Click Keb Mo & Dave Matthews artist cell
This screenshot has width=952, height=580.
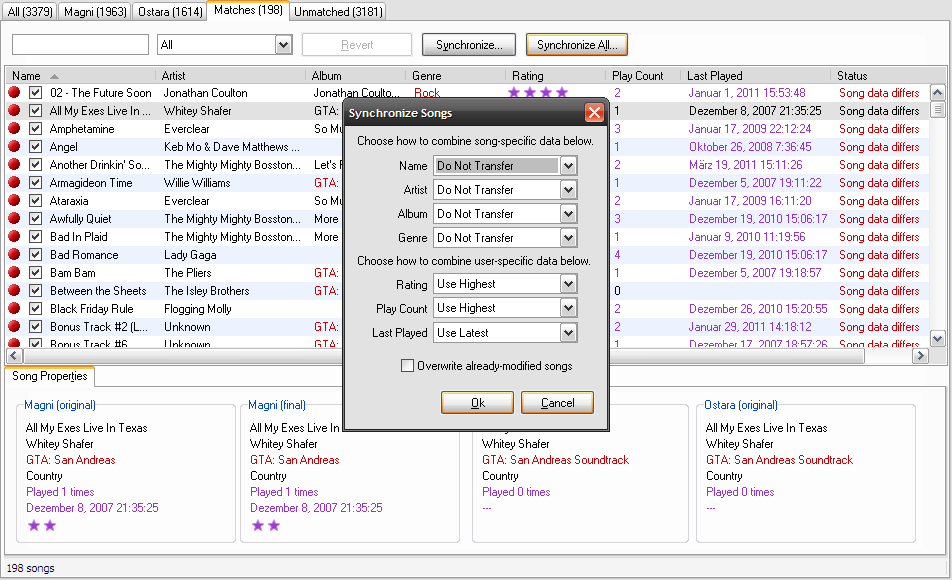(232, 146)
